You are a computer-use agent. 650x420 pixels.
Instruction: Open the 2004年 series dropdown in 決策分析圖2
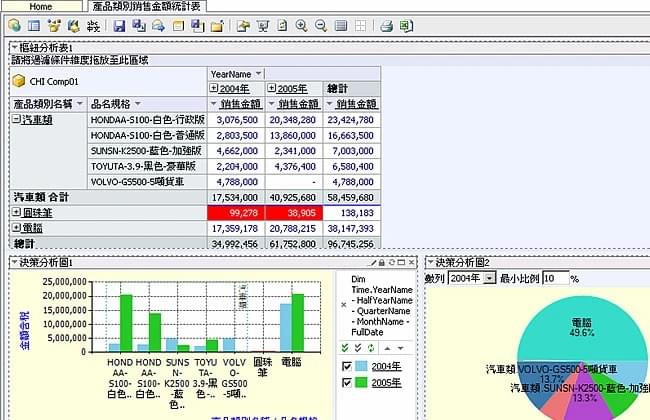coord(489,277)
